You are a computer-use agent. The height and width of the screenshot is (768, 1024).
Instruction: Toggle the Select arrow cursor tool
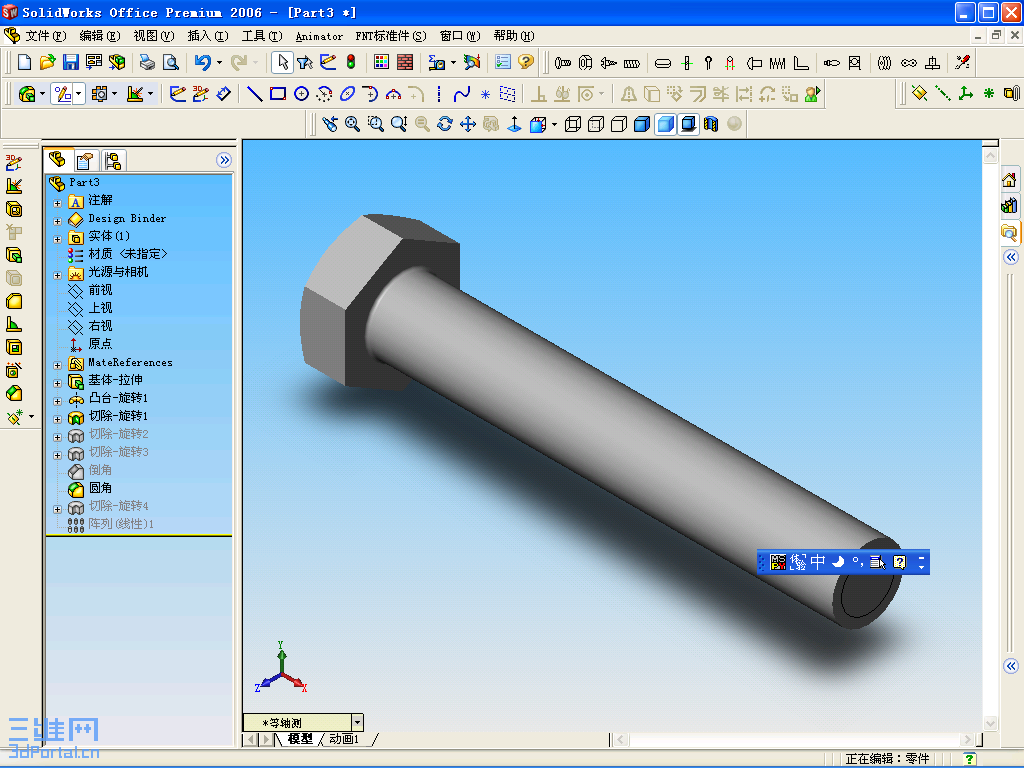tap(282, 62)
